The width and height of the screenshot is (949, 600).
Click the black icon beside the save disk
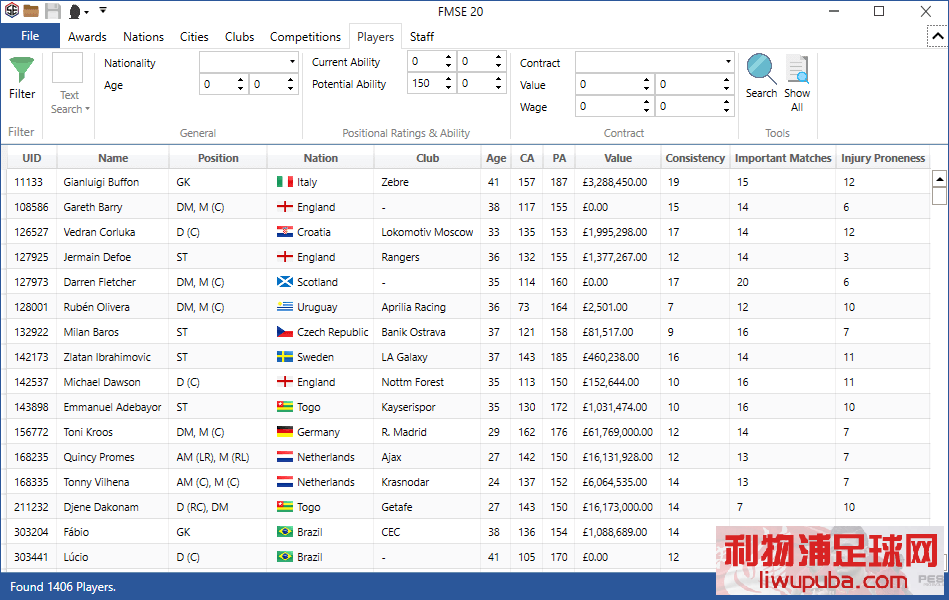pyautogui.click(x=75, y=12)
